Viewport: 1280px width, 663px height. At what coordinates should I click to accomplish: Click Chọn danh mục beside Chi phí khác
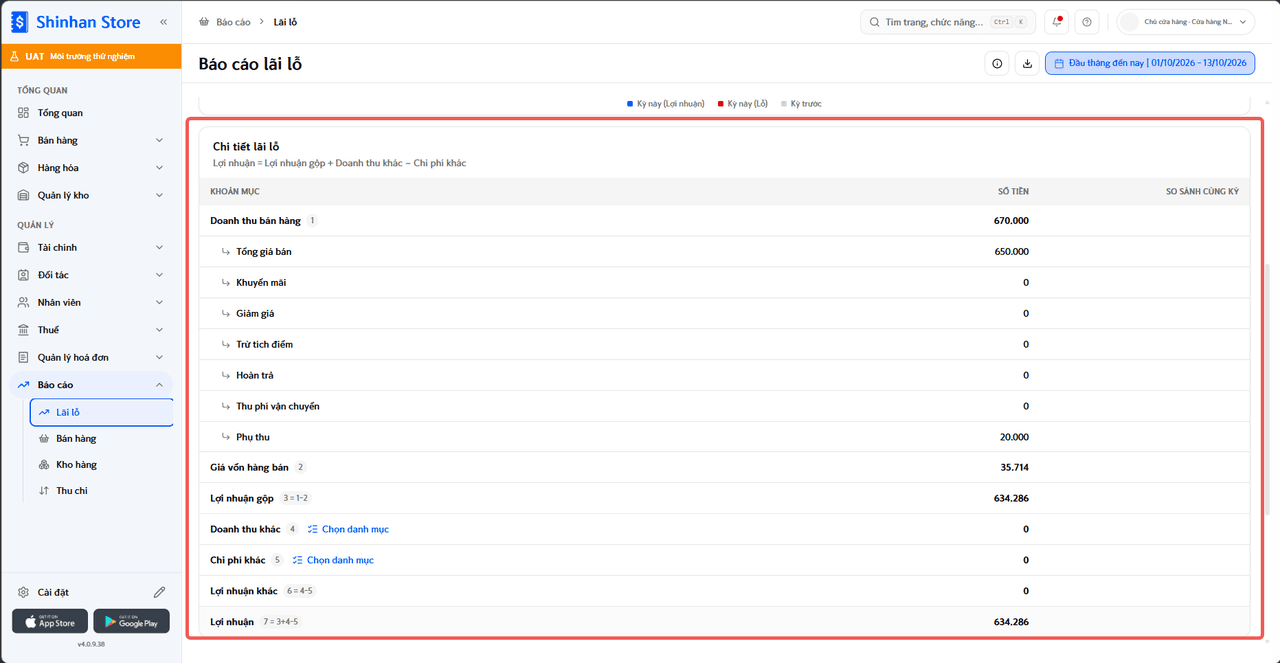[333, 560]
